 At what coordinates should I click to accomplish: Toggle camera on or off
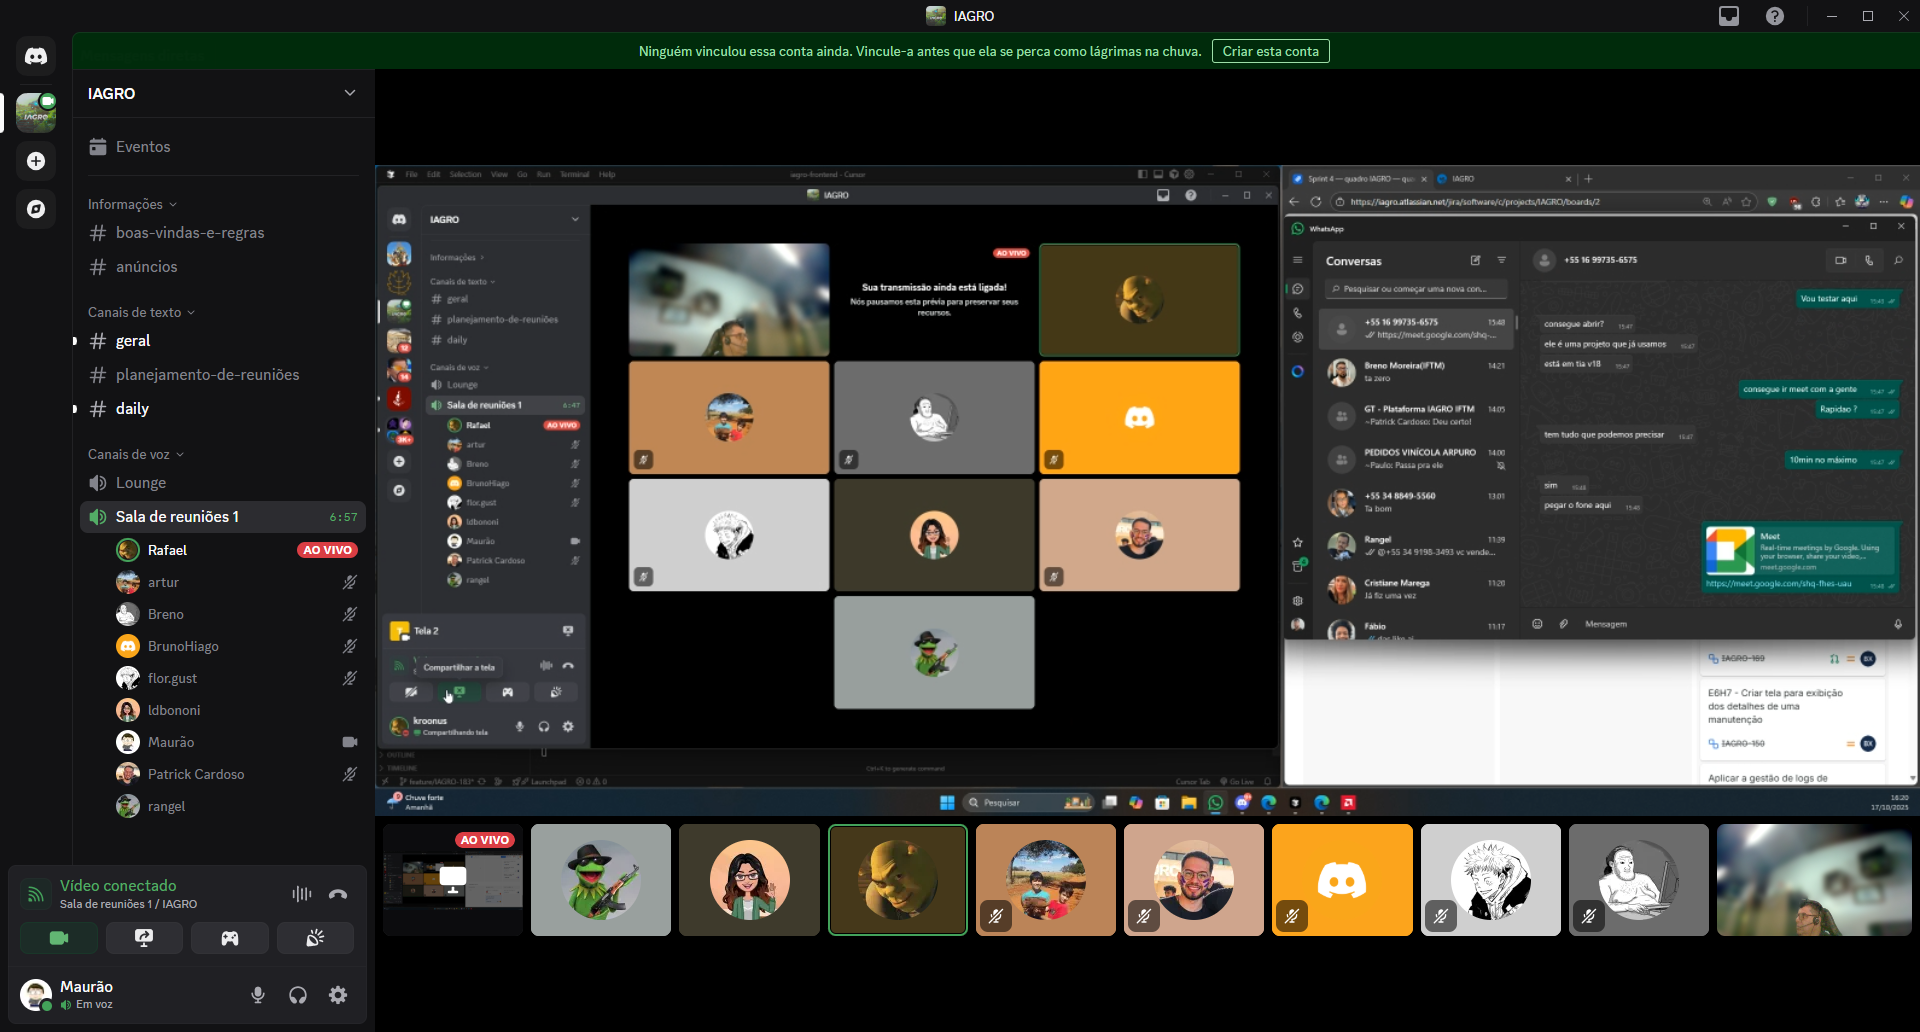[x=59, y=938]
